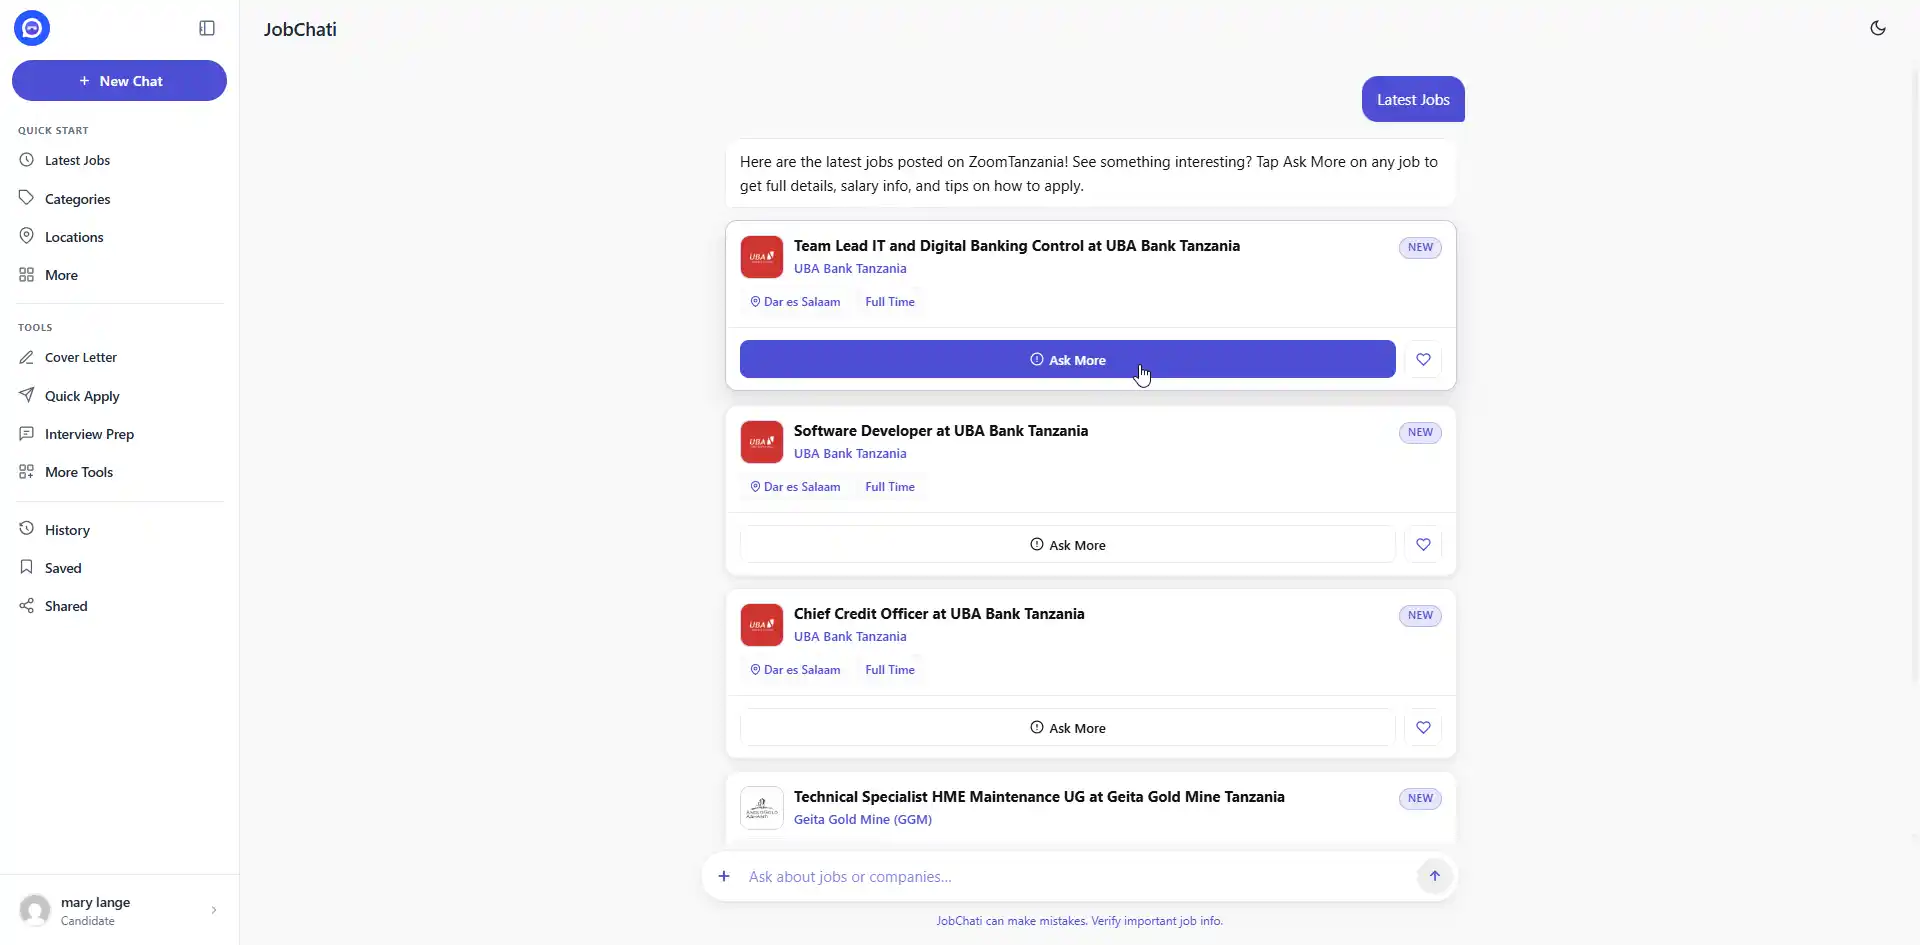Image resolution: width=1920 pixels, height=945 pixels.
Task: Show More Tools
Action: pyautogui.click(x=119, y=472)
